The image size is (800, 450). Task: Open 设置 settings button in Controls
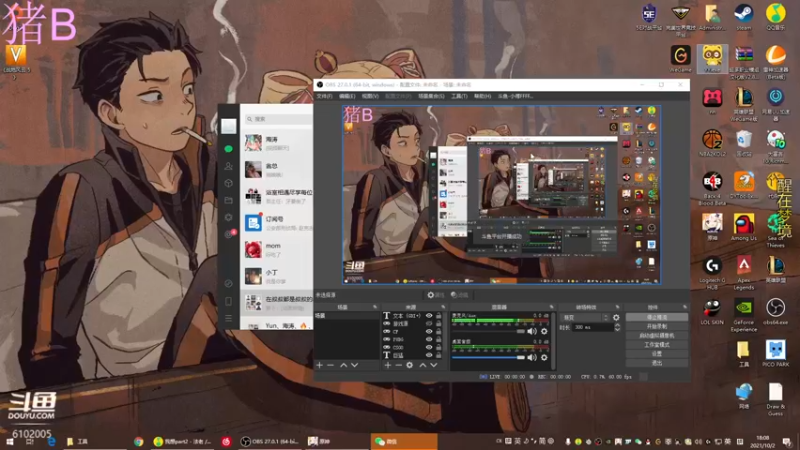tap(657, 354)
